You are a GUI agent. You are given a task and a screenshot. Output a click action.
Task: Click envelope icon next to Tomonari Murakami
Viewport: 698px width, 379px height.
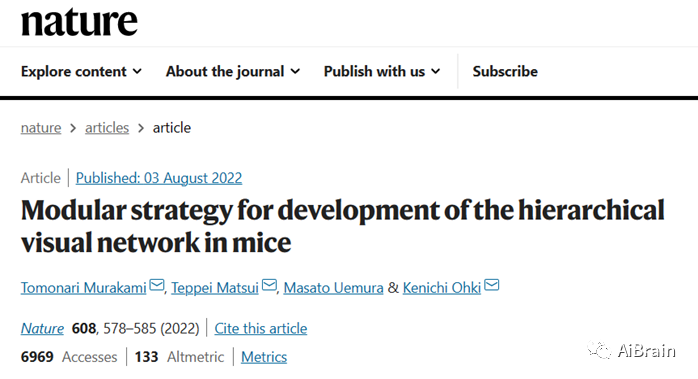coord(156,285)
